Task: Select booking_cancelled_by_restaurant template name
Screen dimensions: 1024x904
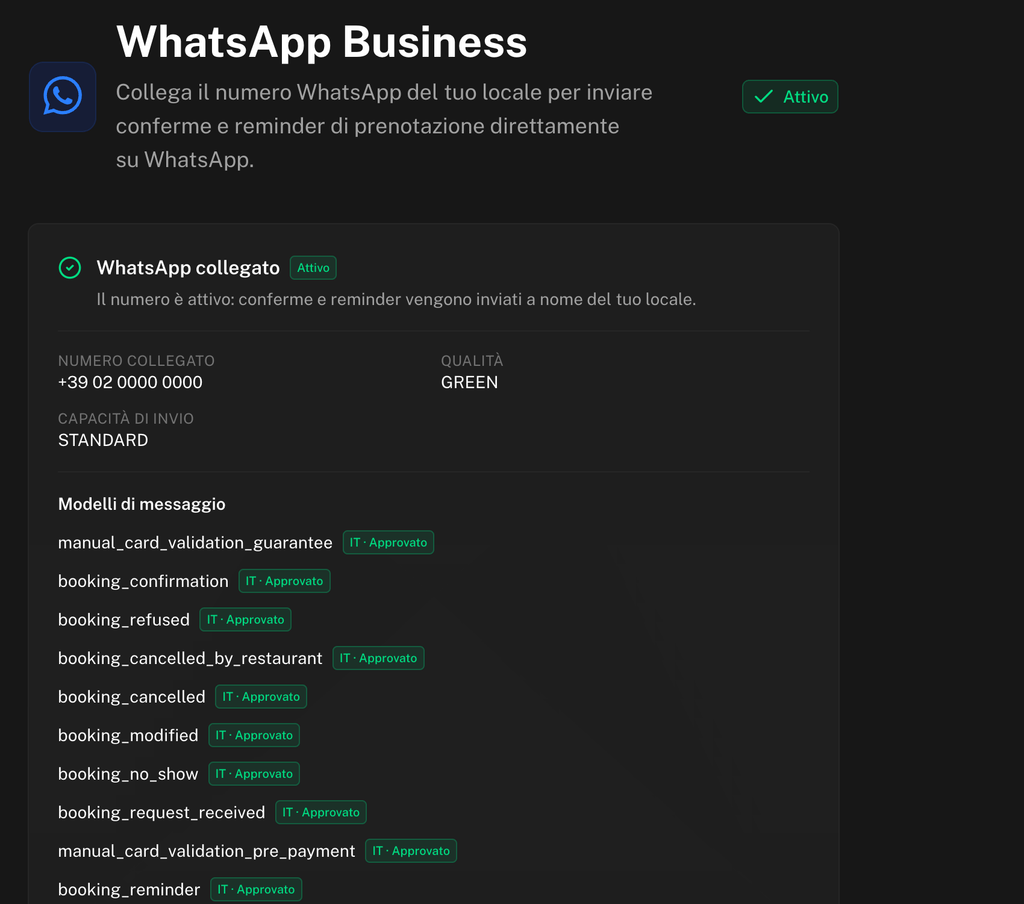Action: (x=190, y=658)
